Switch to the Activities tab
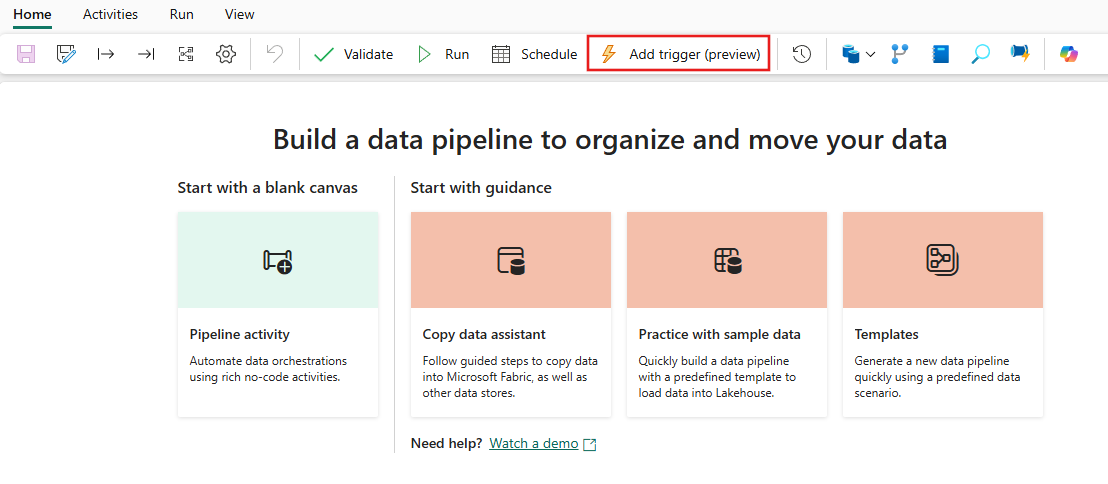 click(110, 14)
